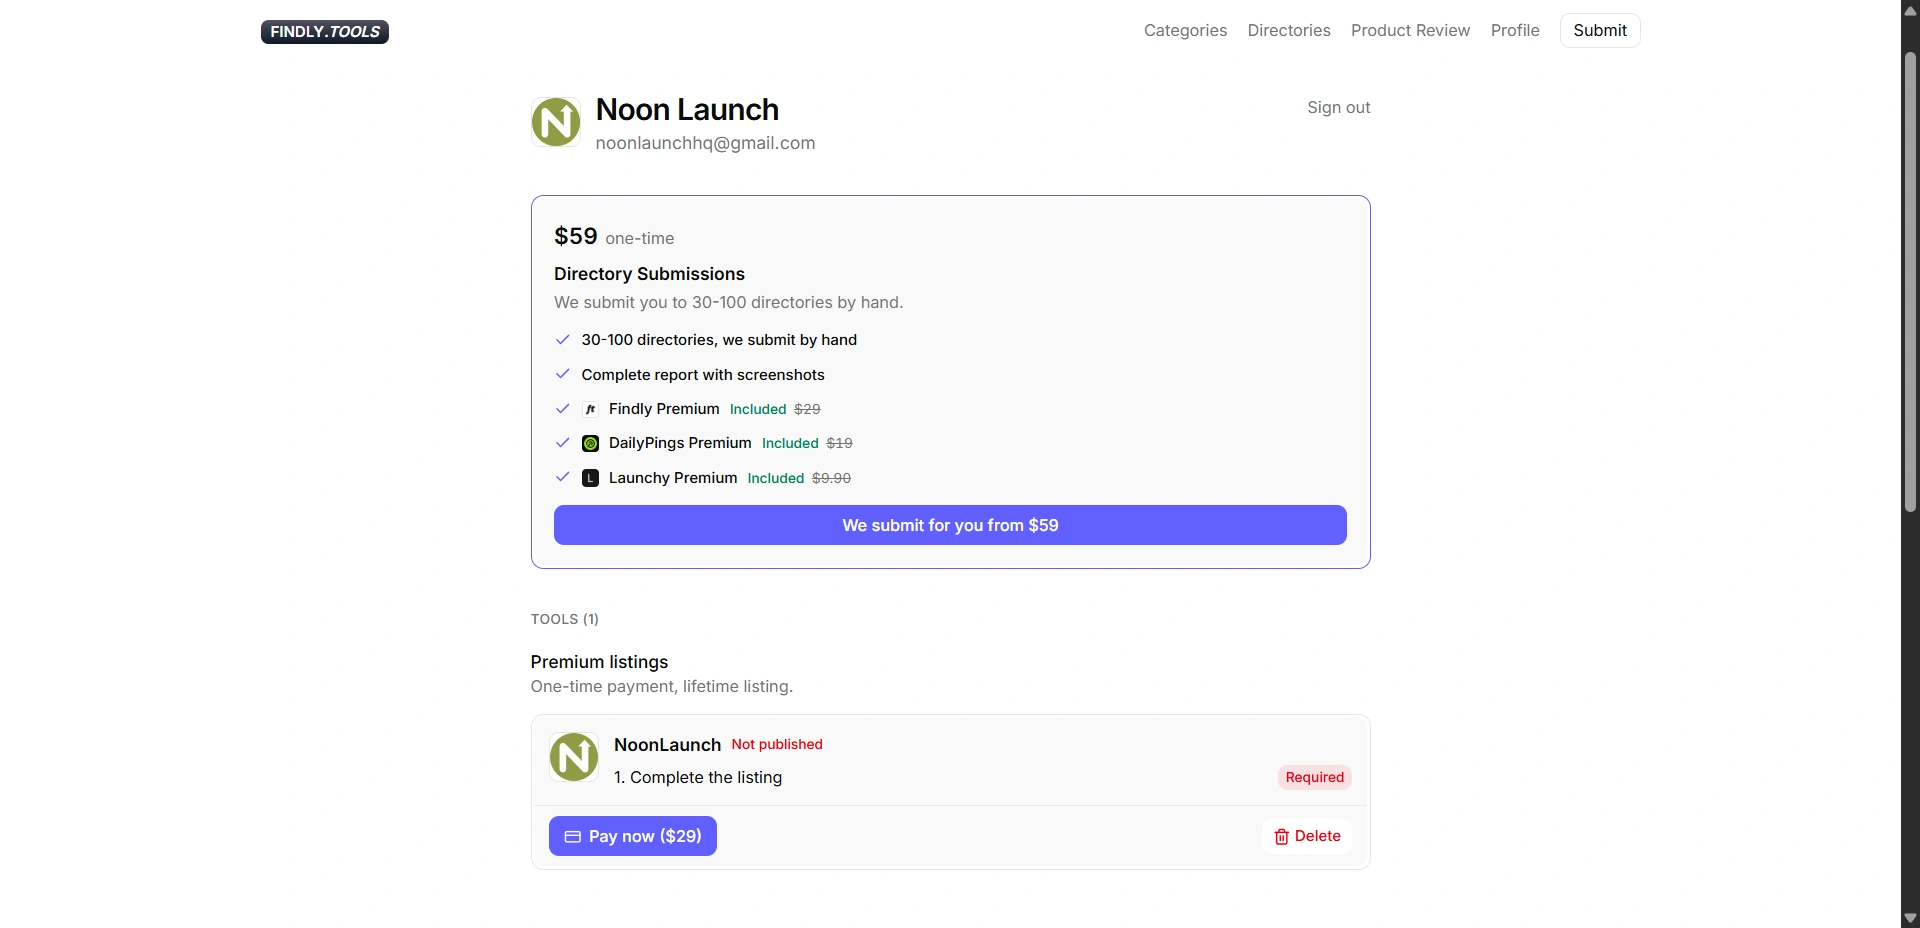Click the scrollbar down arrow
The width and height of the screenshot is (1920, 928).
[x=1910, y=917]
